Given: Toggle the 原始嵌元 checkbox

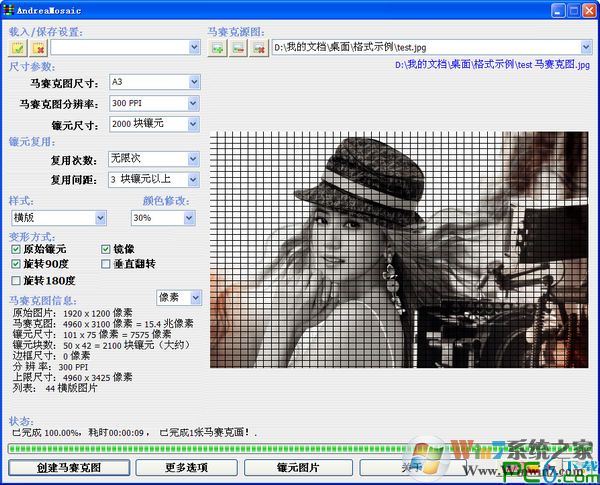Looking at the screenshot, I should click(15, 248).
